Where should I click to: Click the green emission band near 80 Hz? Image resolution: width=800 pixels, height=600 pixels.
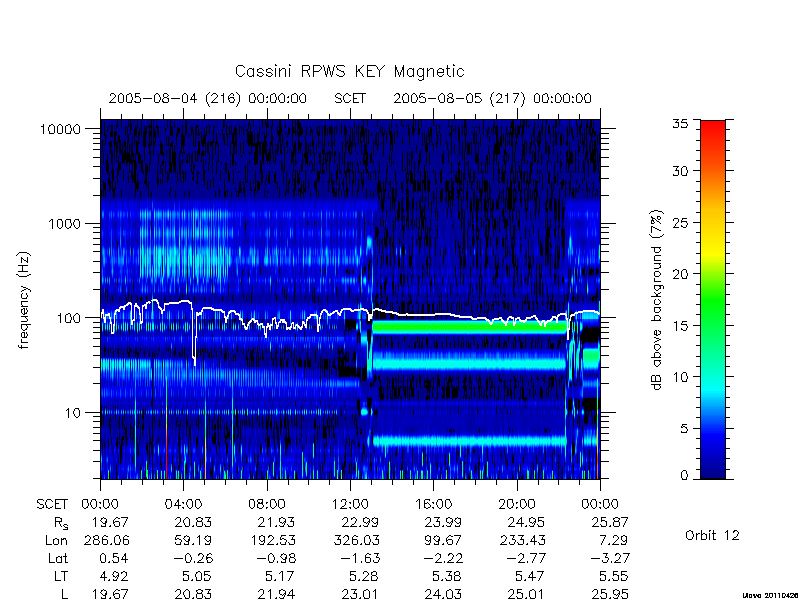[x=469, y=327]
